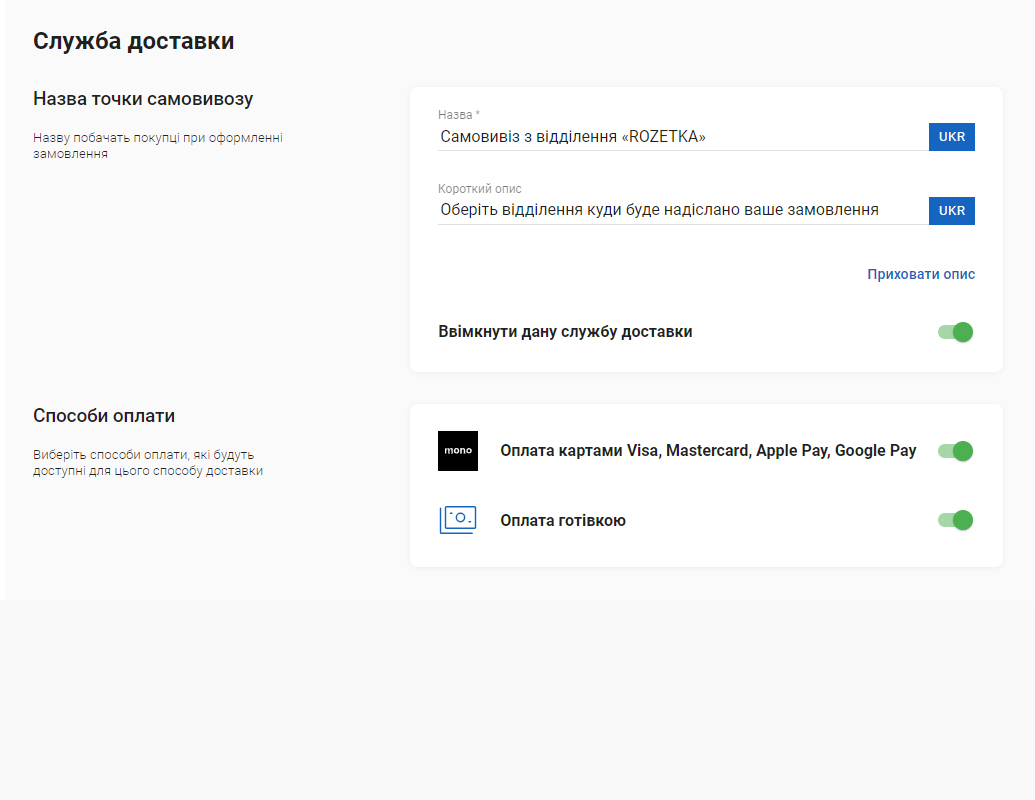The image size is (1035, 800).
Task: Focus the Назва input with 'Самовивіз з відділення'
Action: [683, 137]
